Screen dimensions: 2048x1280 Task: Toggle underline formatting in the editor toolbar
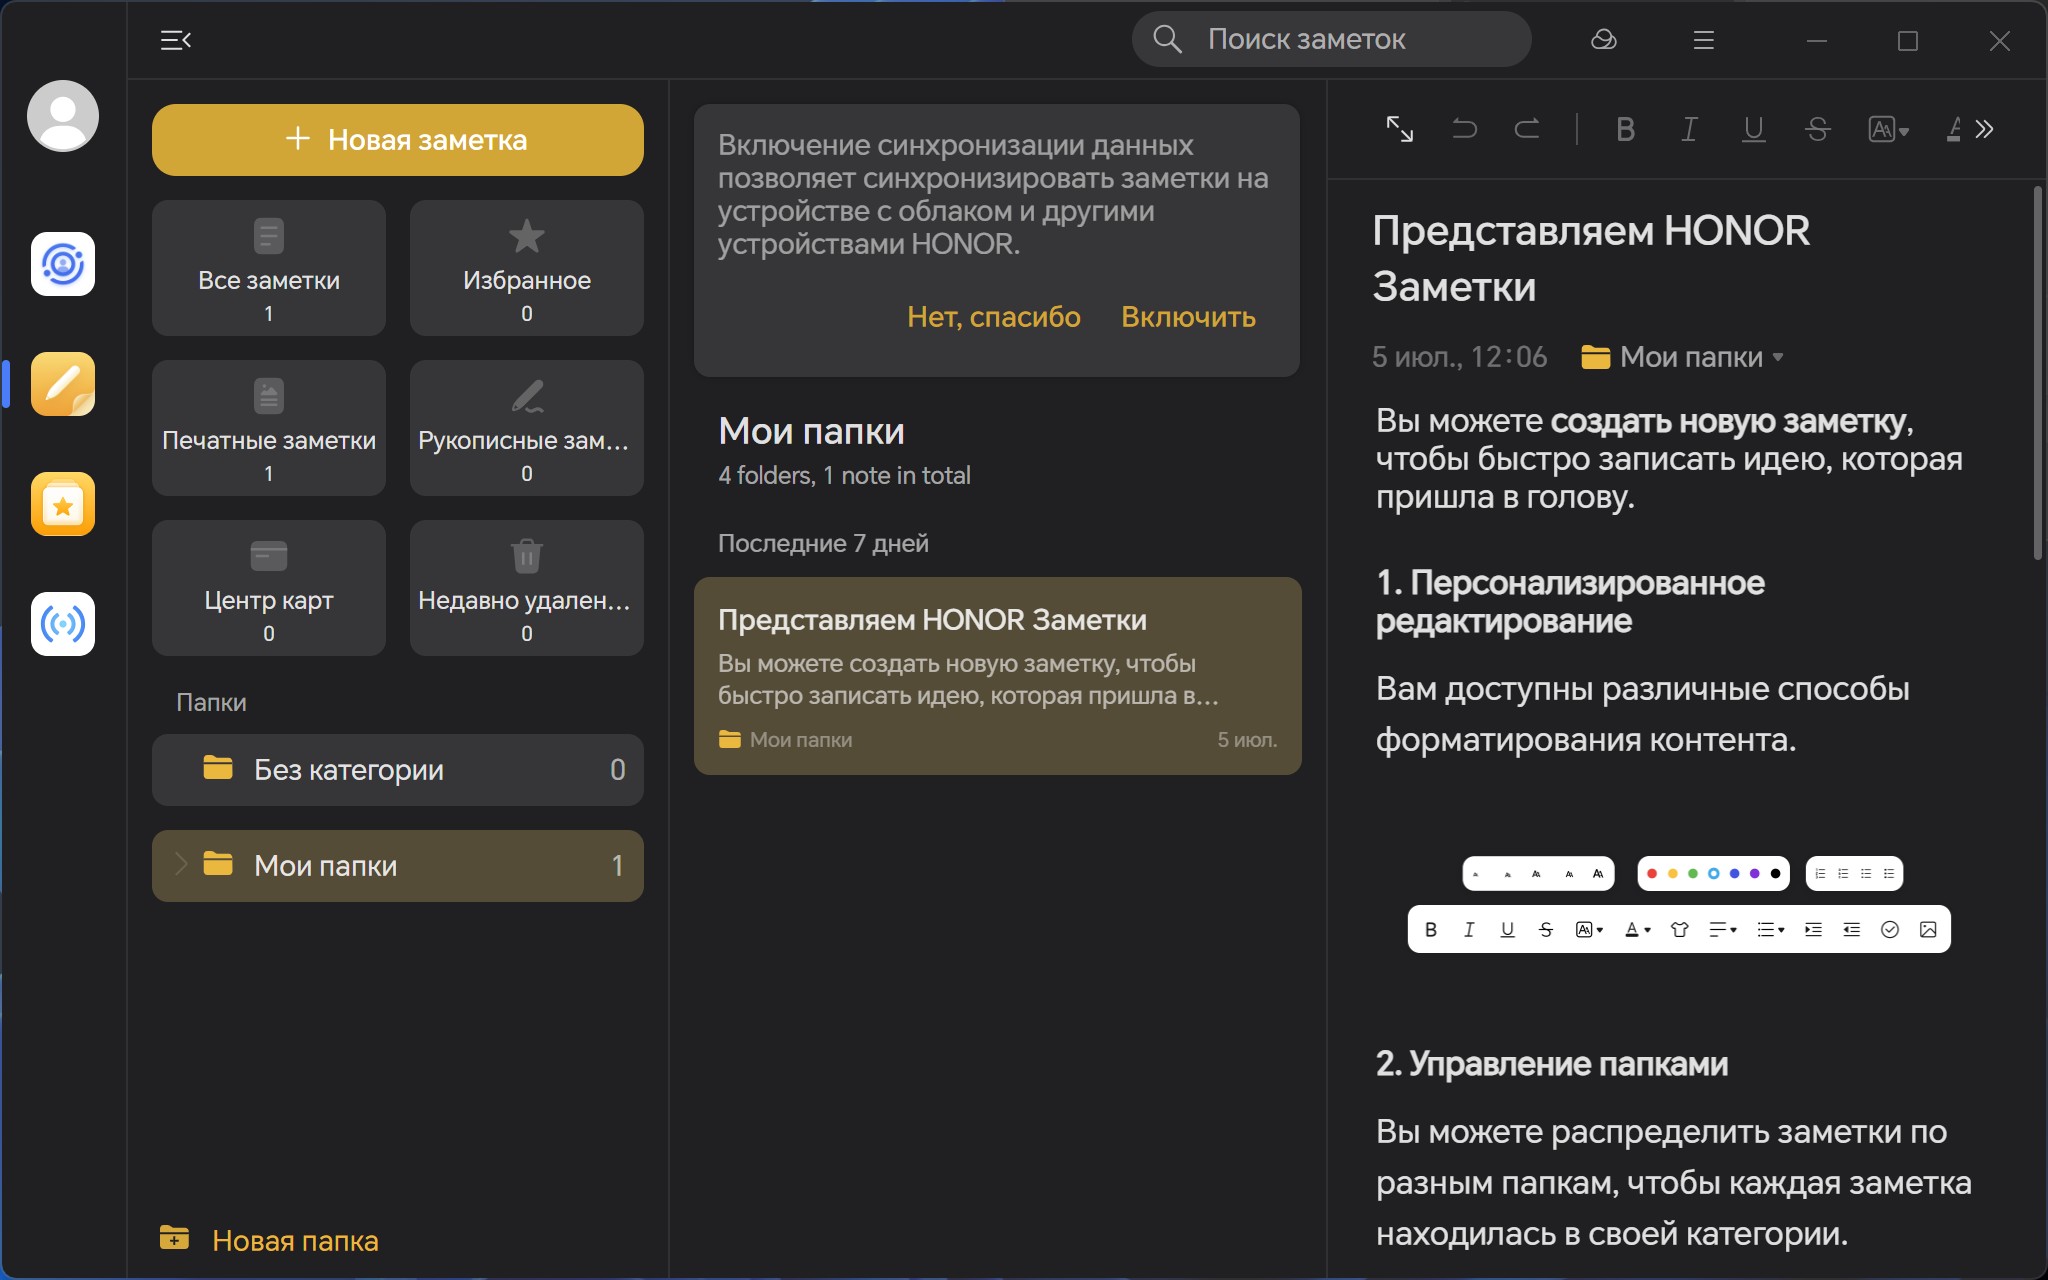pos(1753,129)
